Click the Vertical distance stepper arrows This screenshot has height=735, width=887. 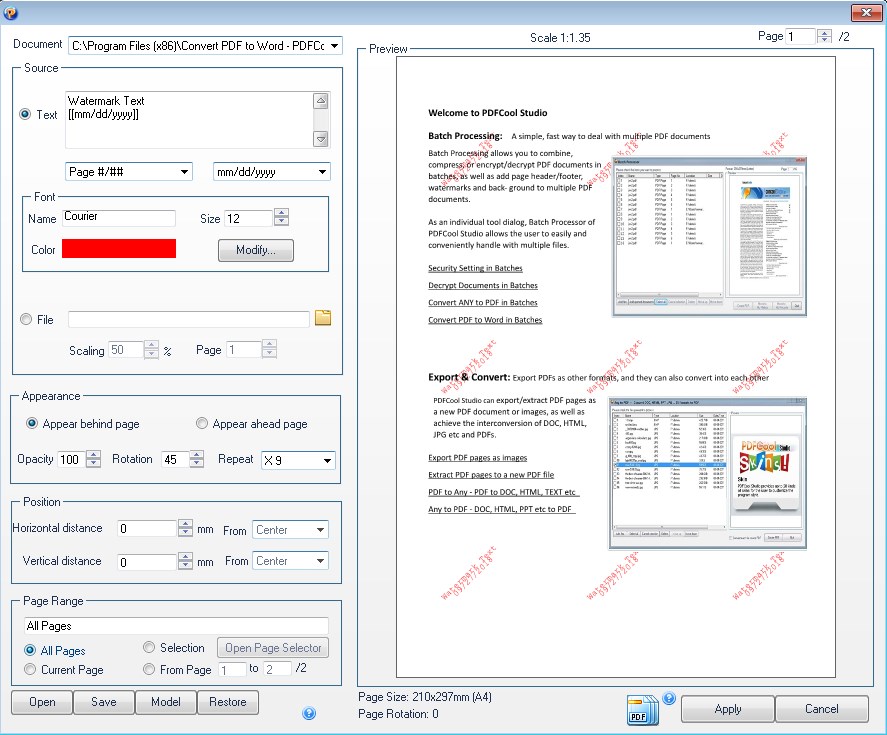click(x=185, y=561)
